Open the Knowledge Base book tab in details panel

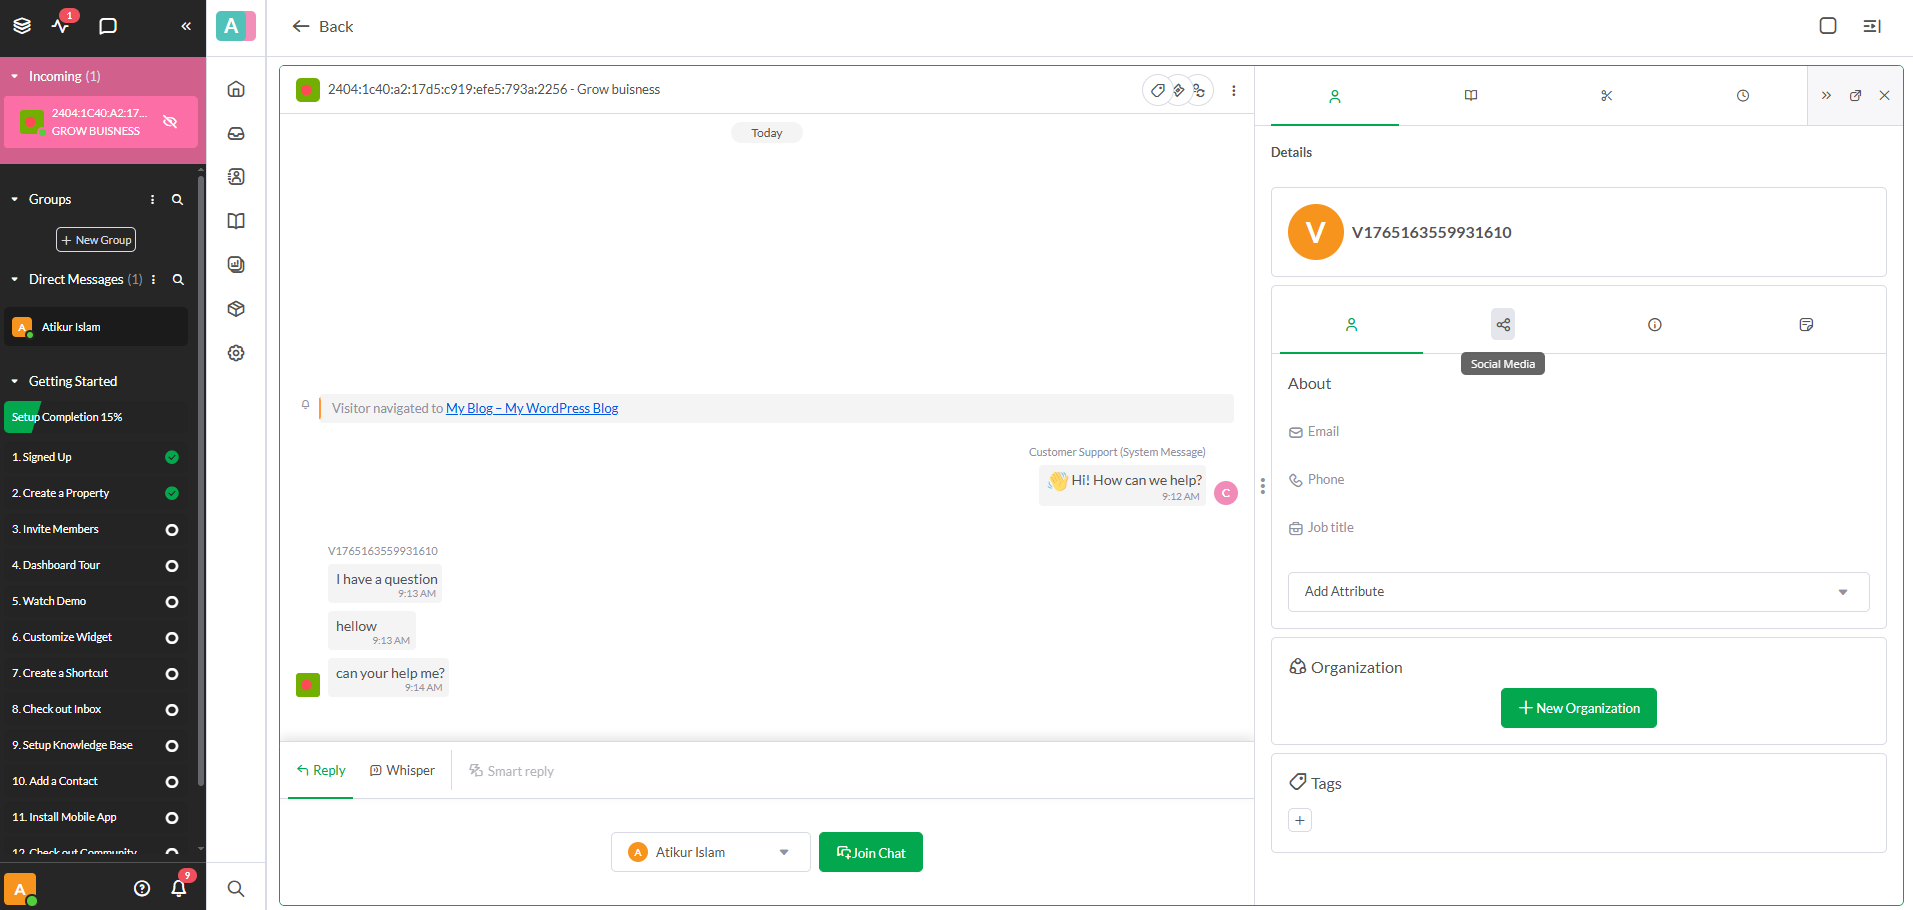tap(1471, 96)
